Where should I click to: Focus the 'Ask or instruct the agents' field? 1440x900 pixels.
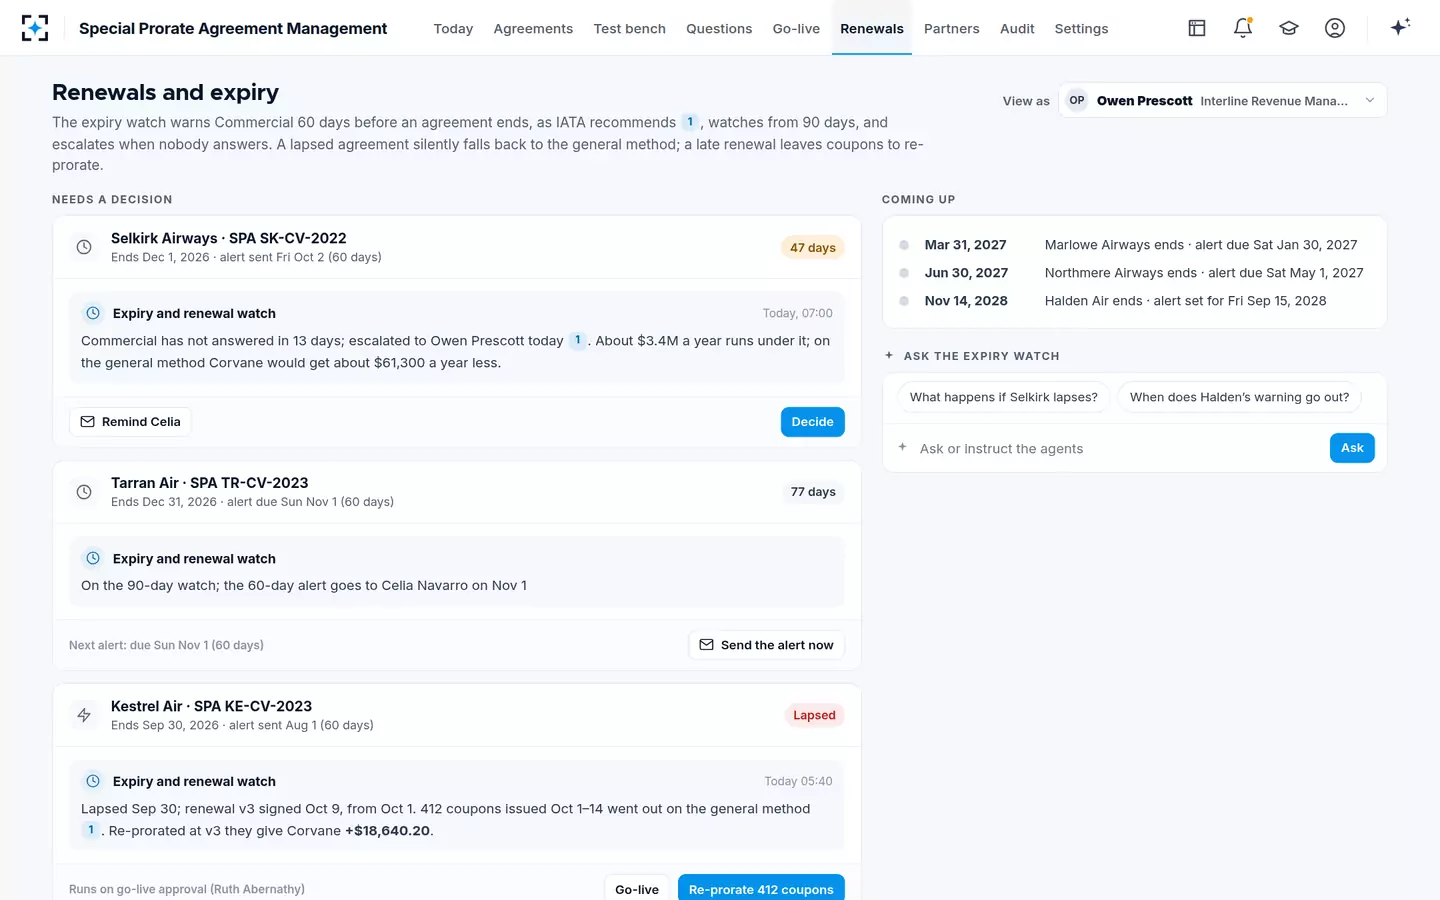(1118, 448)
